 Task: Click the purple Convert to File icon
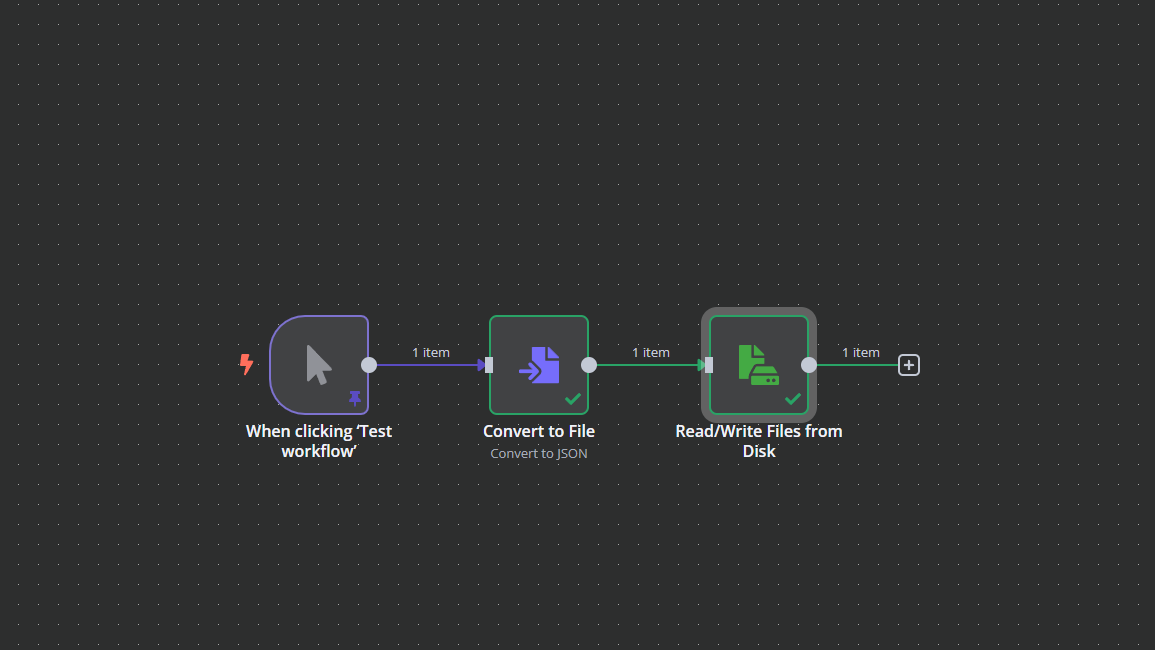[x=538, y=365]
